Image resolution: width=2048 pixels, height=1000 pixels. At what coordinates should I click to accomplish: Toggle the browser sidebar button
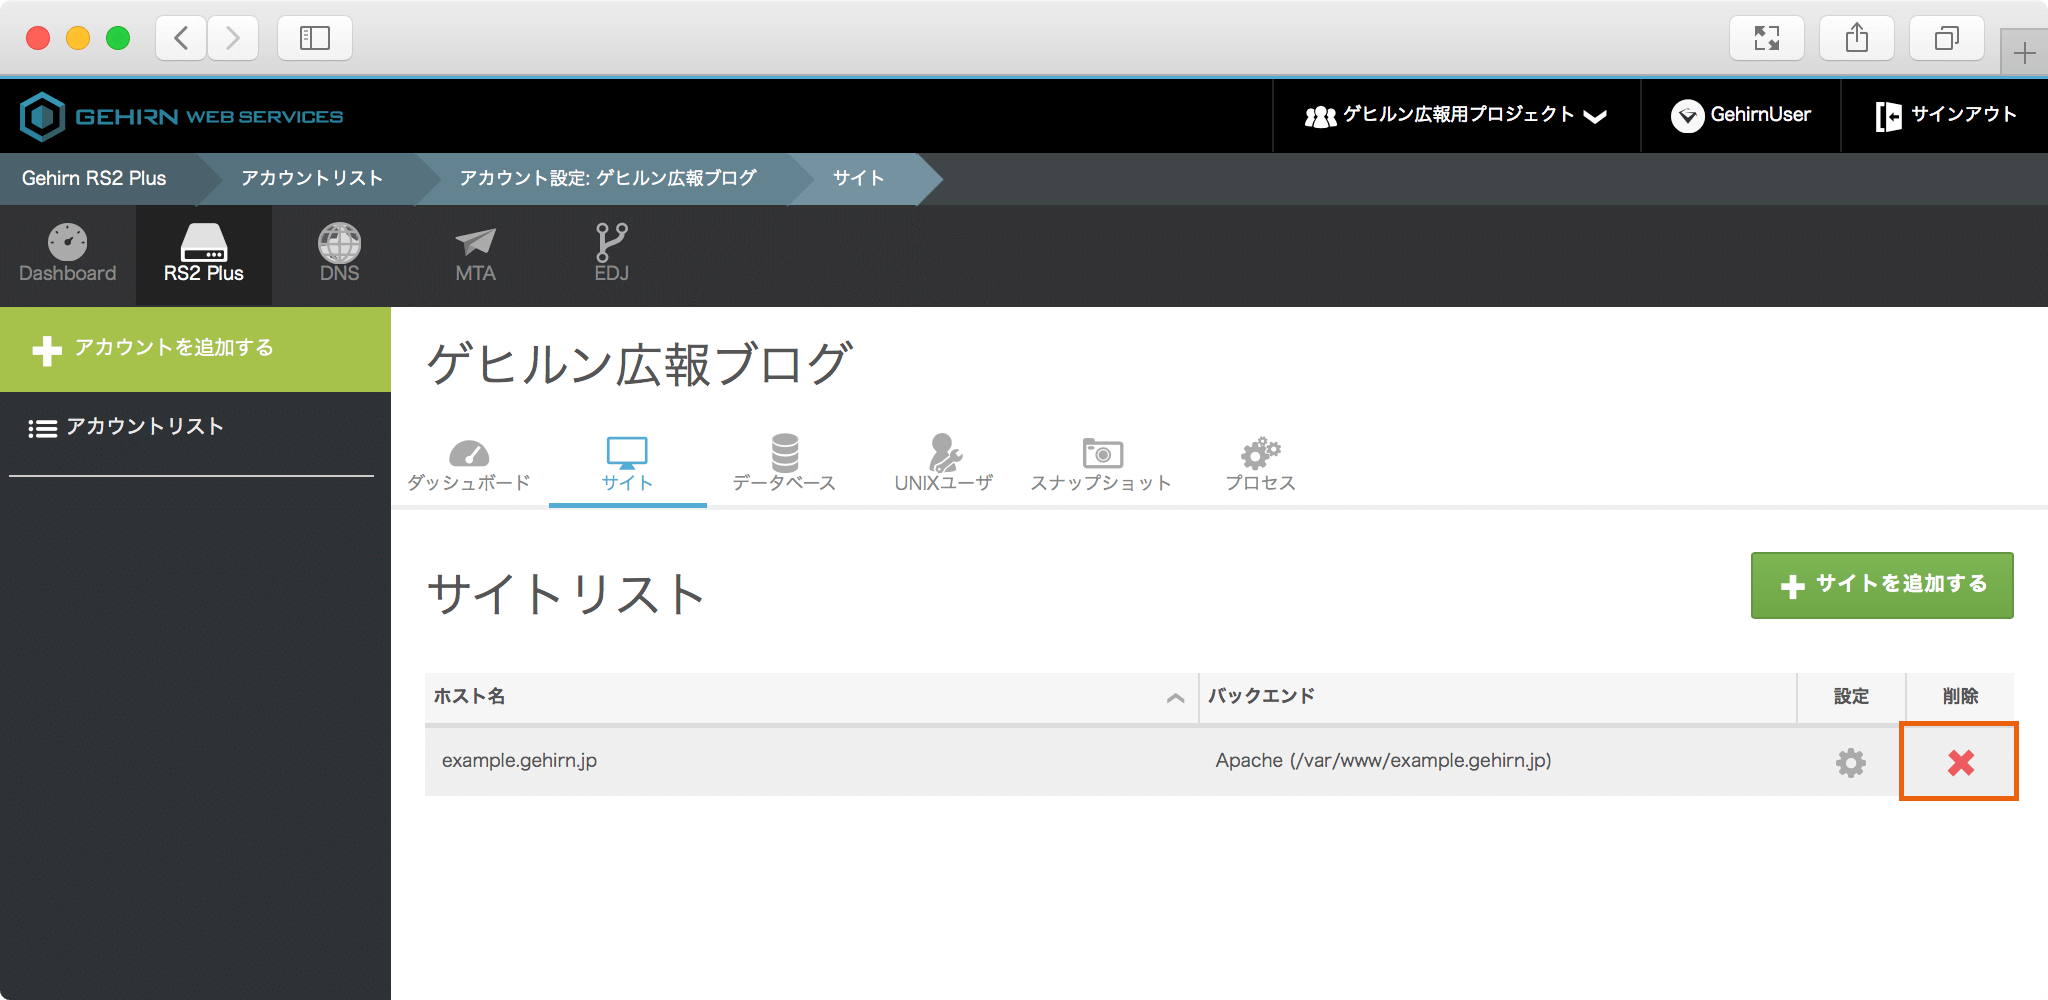(x=315, y=38)
